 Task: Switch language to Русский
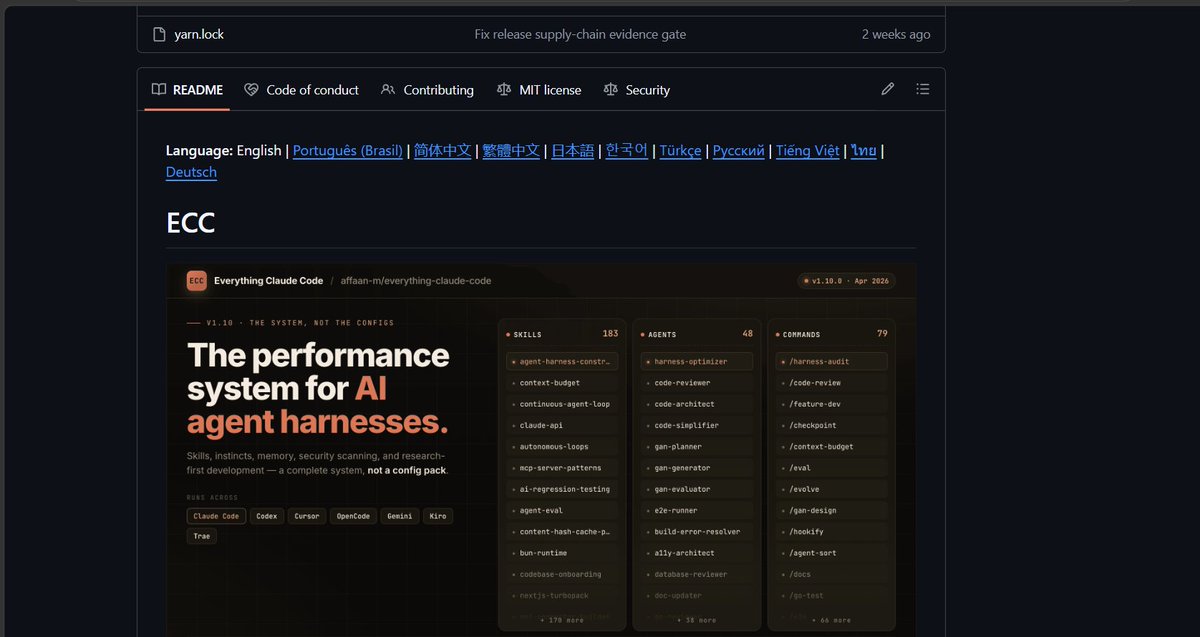pos(739,151)
